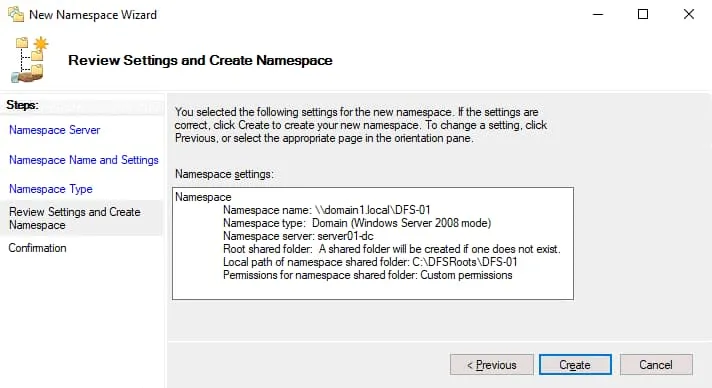Screen dimensions: 712x388
Task: Maximize the New Namespace Wizard window
Action: click(643, 15)
